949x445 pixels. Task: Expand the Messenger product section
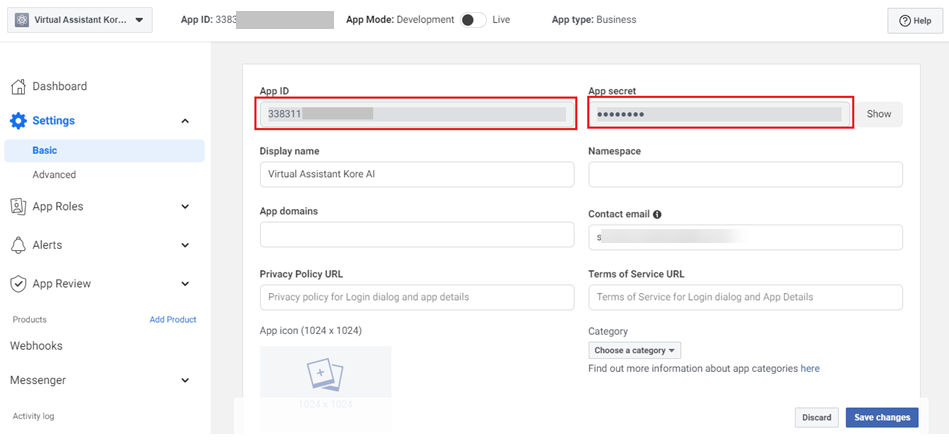point(184,380)
